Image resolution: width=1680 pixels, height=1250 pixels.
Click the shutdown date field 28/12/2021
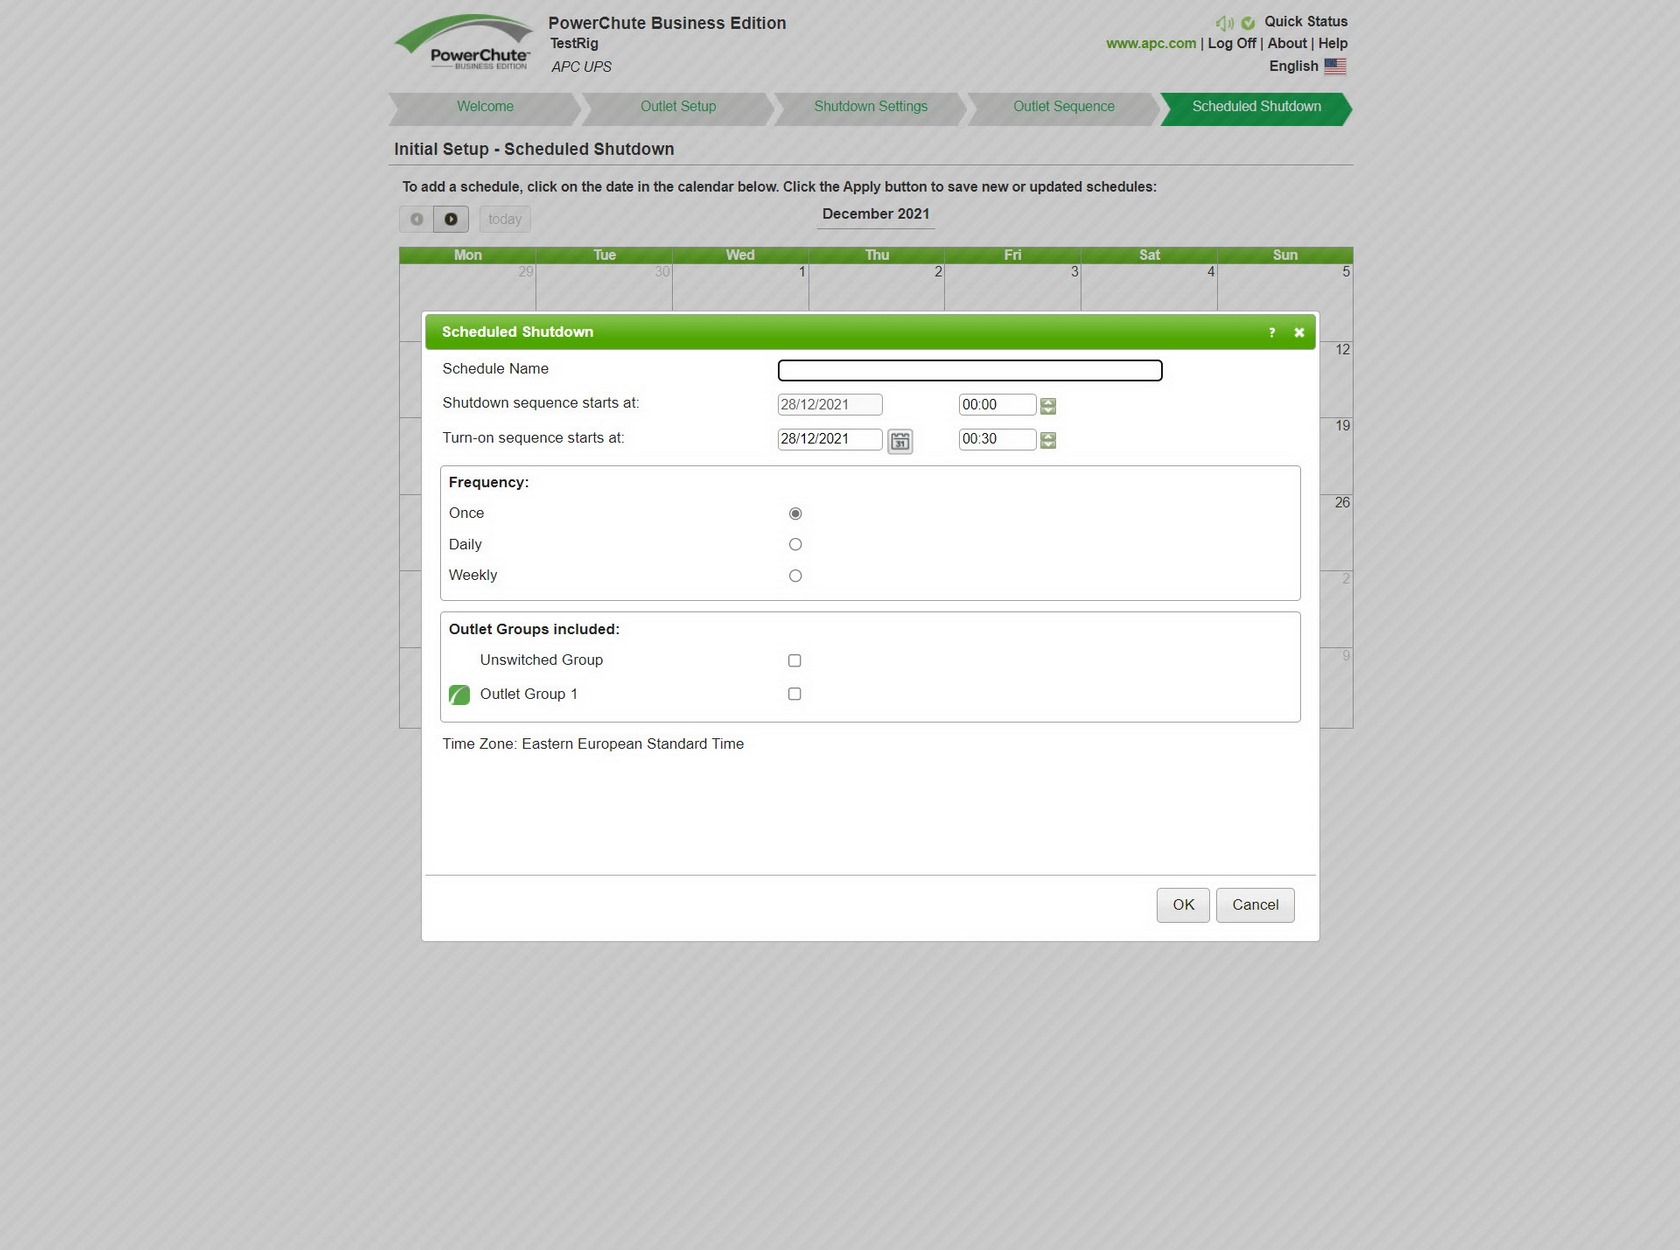pos(830,405)
